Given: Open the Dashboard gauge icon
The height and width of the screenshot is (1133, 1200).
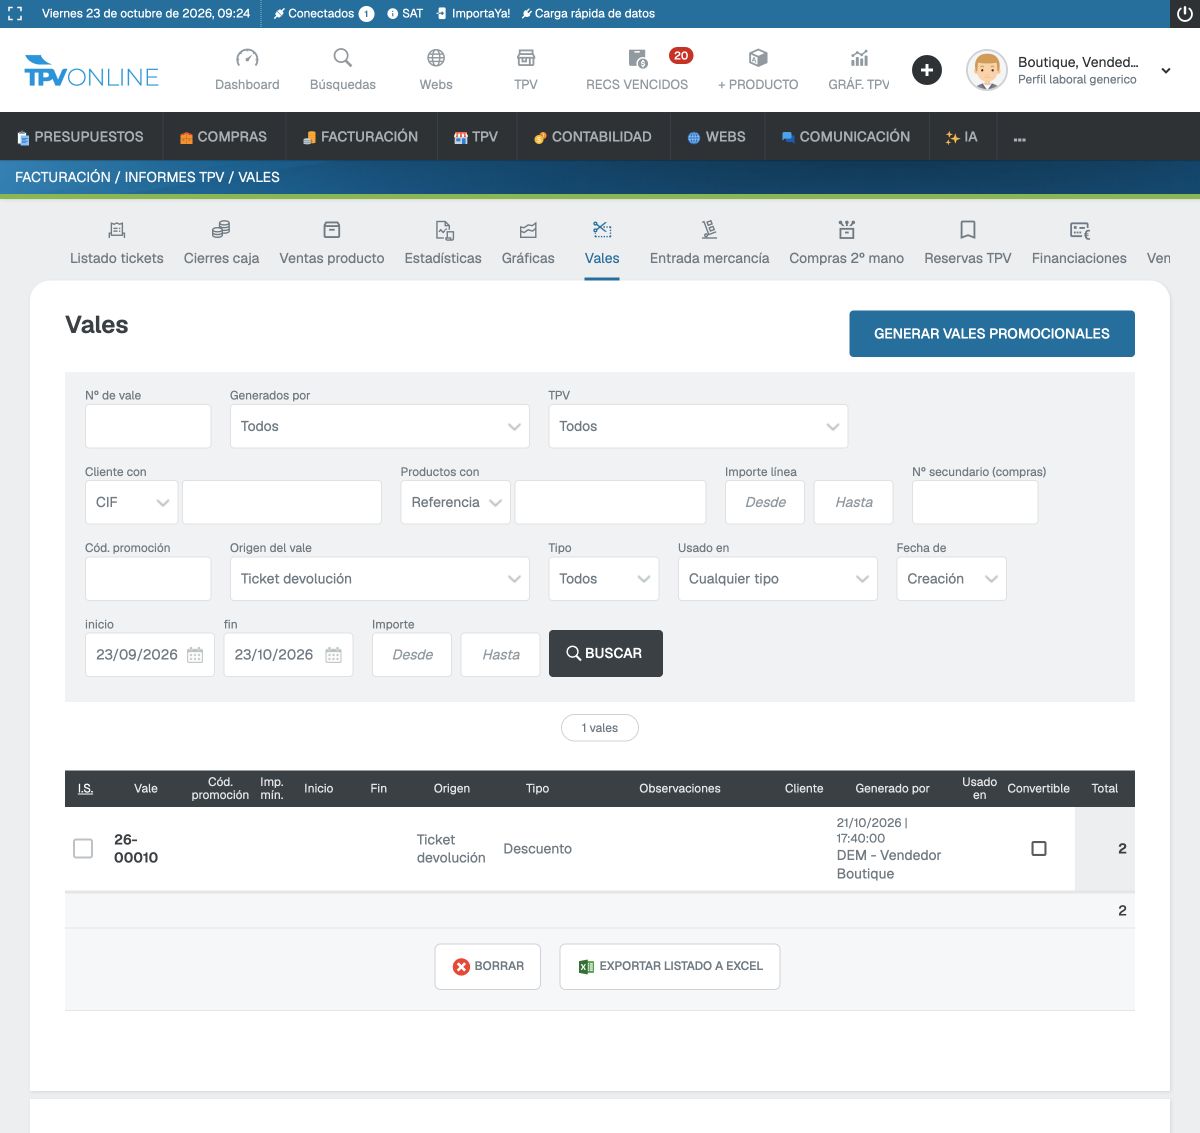Looking at the screenshot, I should 247,58.
